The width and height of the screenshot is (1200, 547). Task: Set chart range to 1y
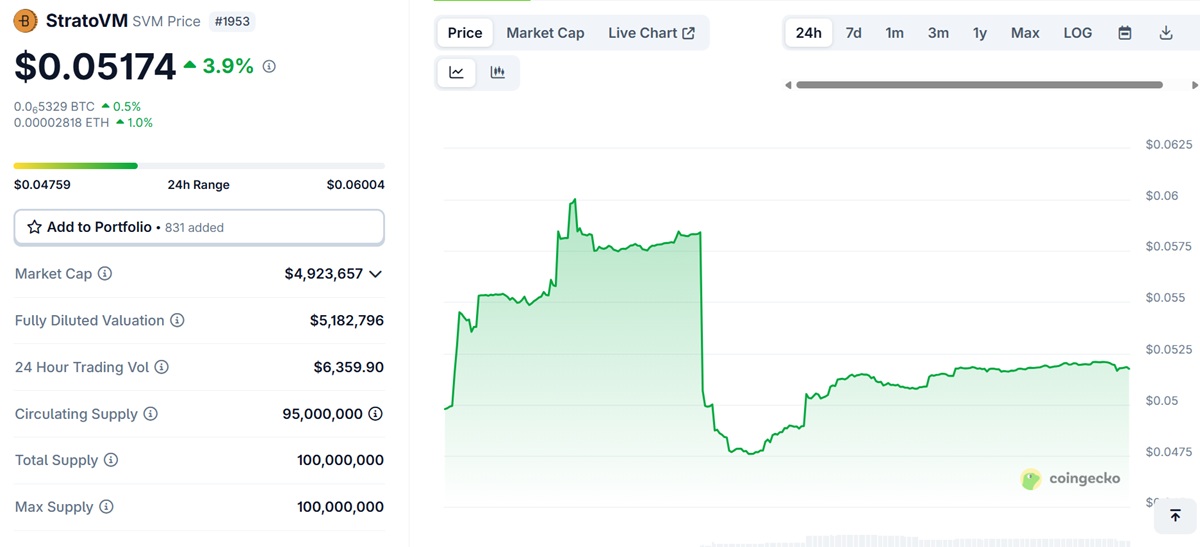point(980,33)
